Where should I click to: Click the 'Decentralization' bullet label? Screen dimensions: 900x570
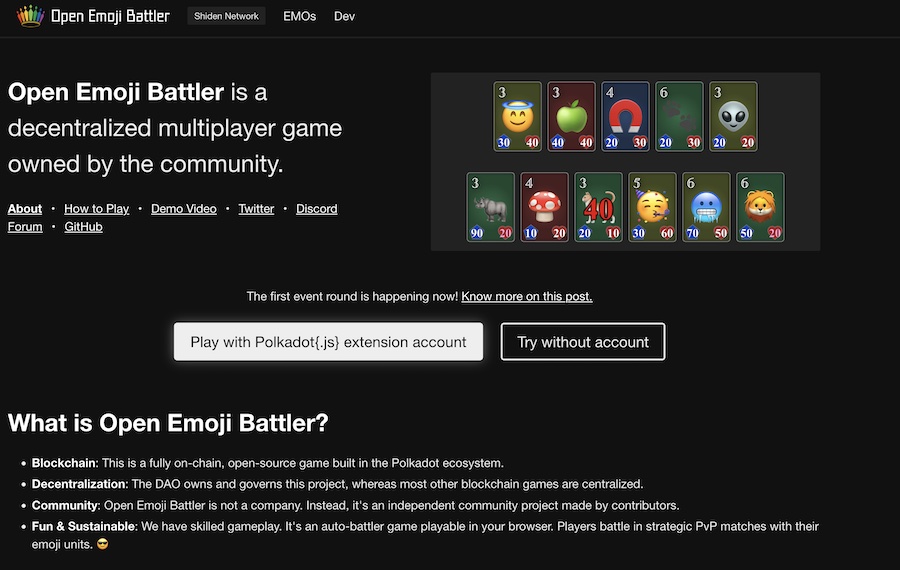click(79, 484)
